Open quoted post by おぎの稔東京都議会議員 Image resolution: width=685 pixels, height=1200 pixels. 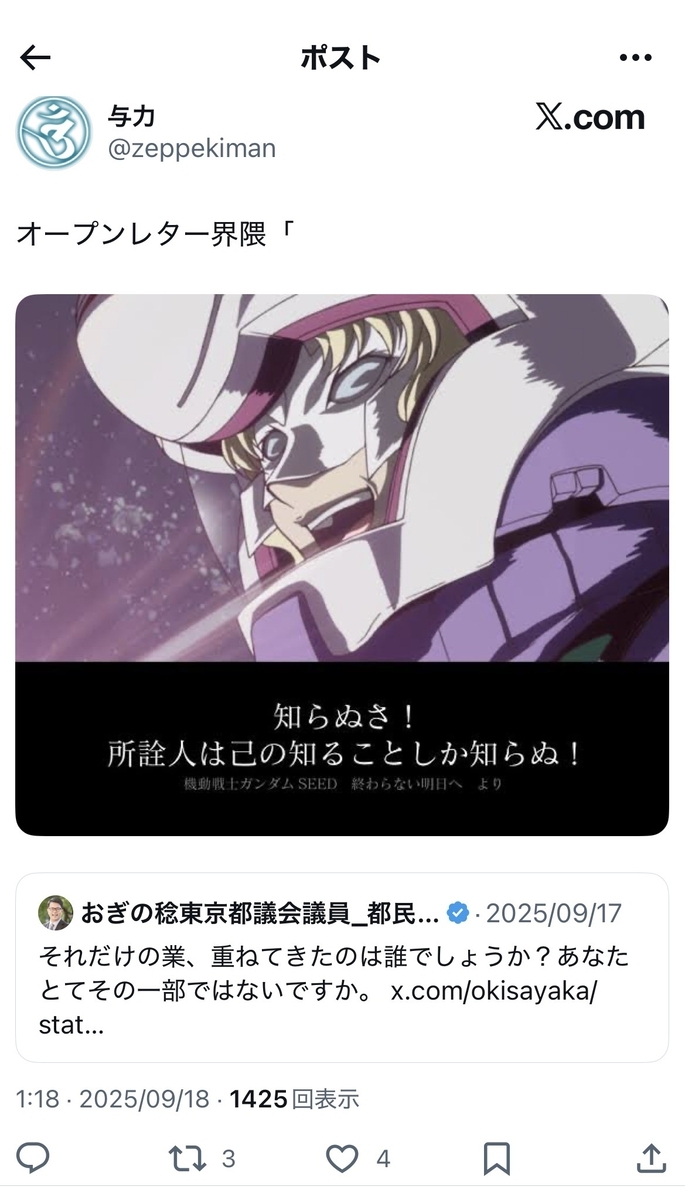[x=342, y=967]
